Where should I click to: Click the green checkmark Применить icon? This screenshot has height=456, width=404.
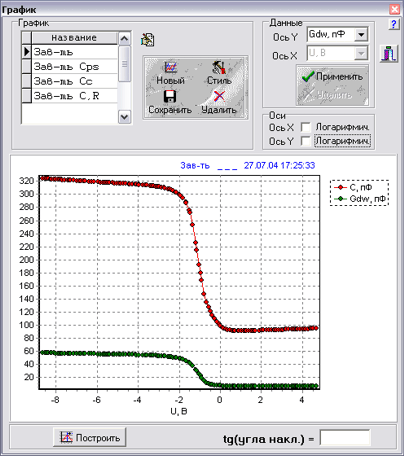308,76
